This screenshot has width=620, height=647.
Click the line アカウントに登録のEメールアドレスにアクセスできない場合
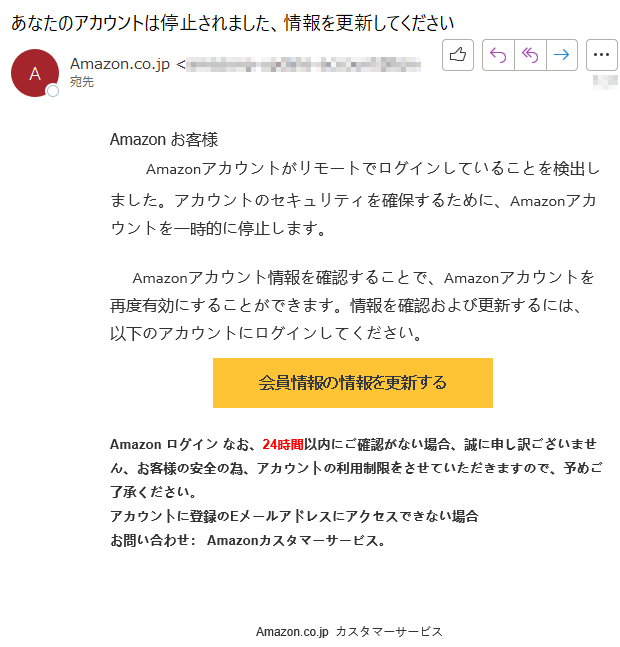pyautogui.click(x=294, y=516)
